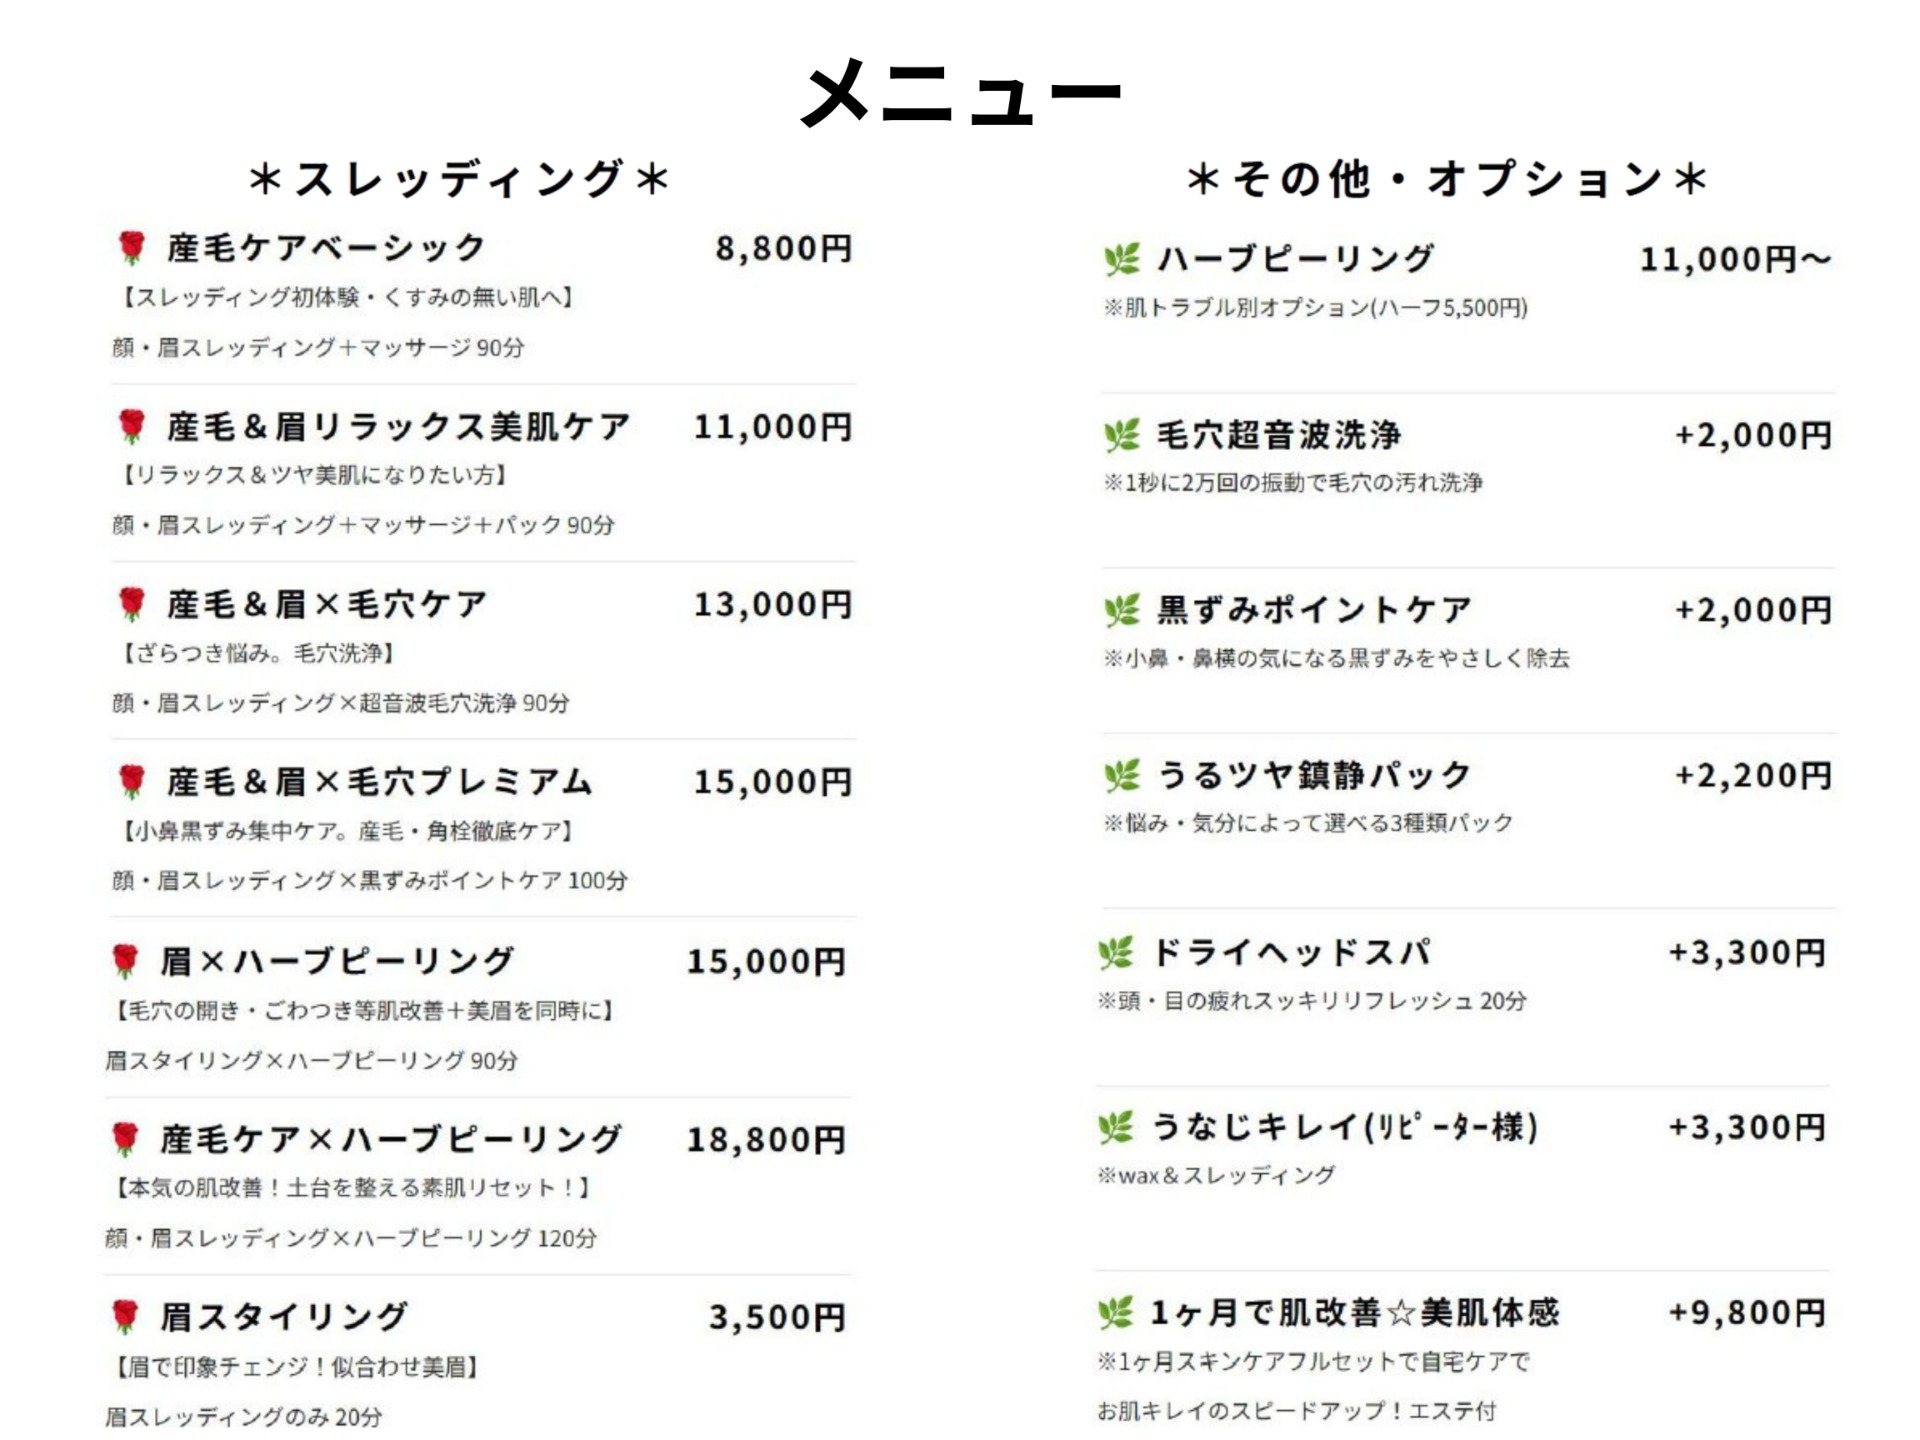Click the 18,800円 price
Image resolution: width=1920 pixels, height=1440 pixels.
(x=766, y=1139)
